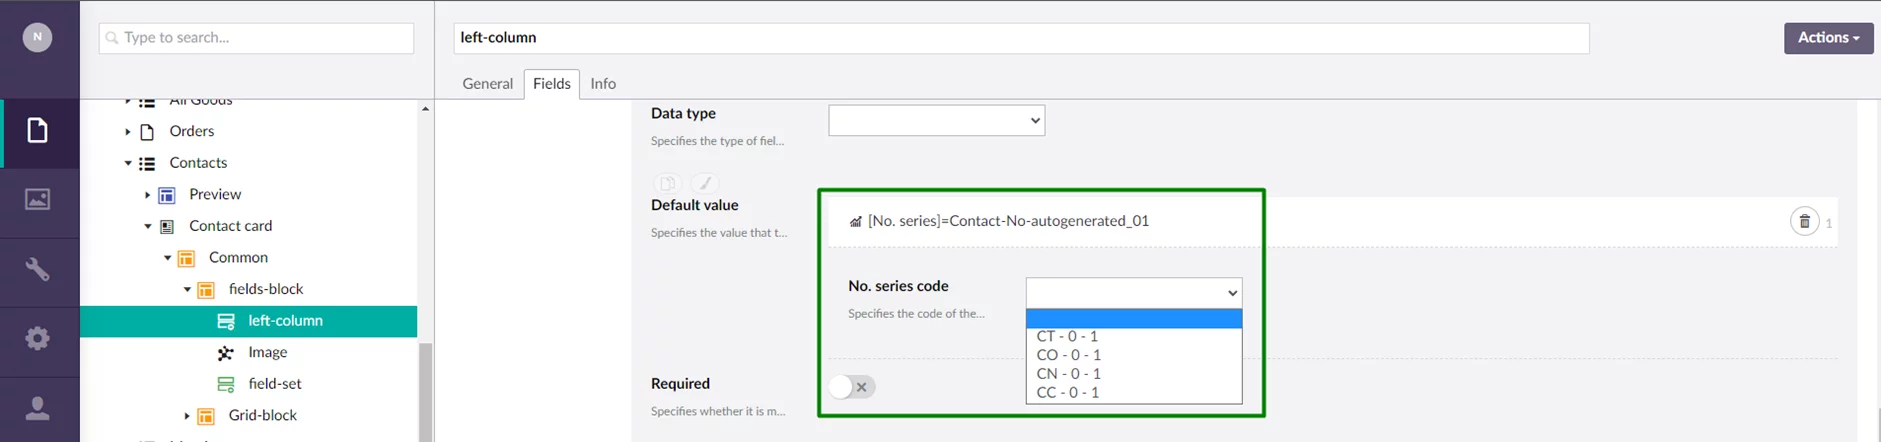Open the Data type dropdown
This screenshot has width=1881, height=442.
point(936,121)
